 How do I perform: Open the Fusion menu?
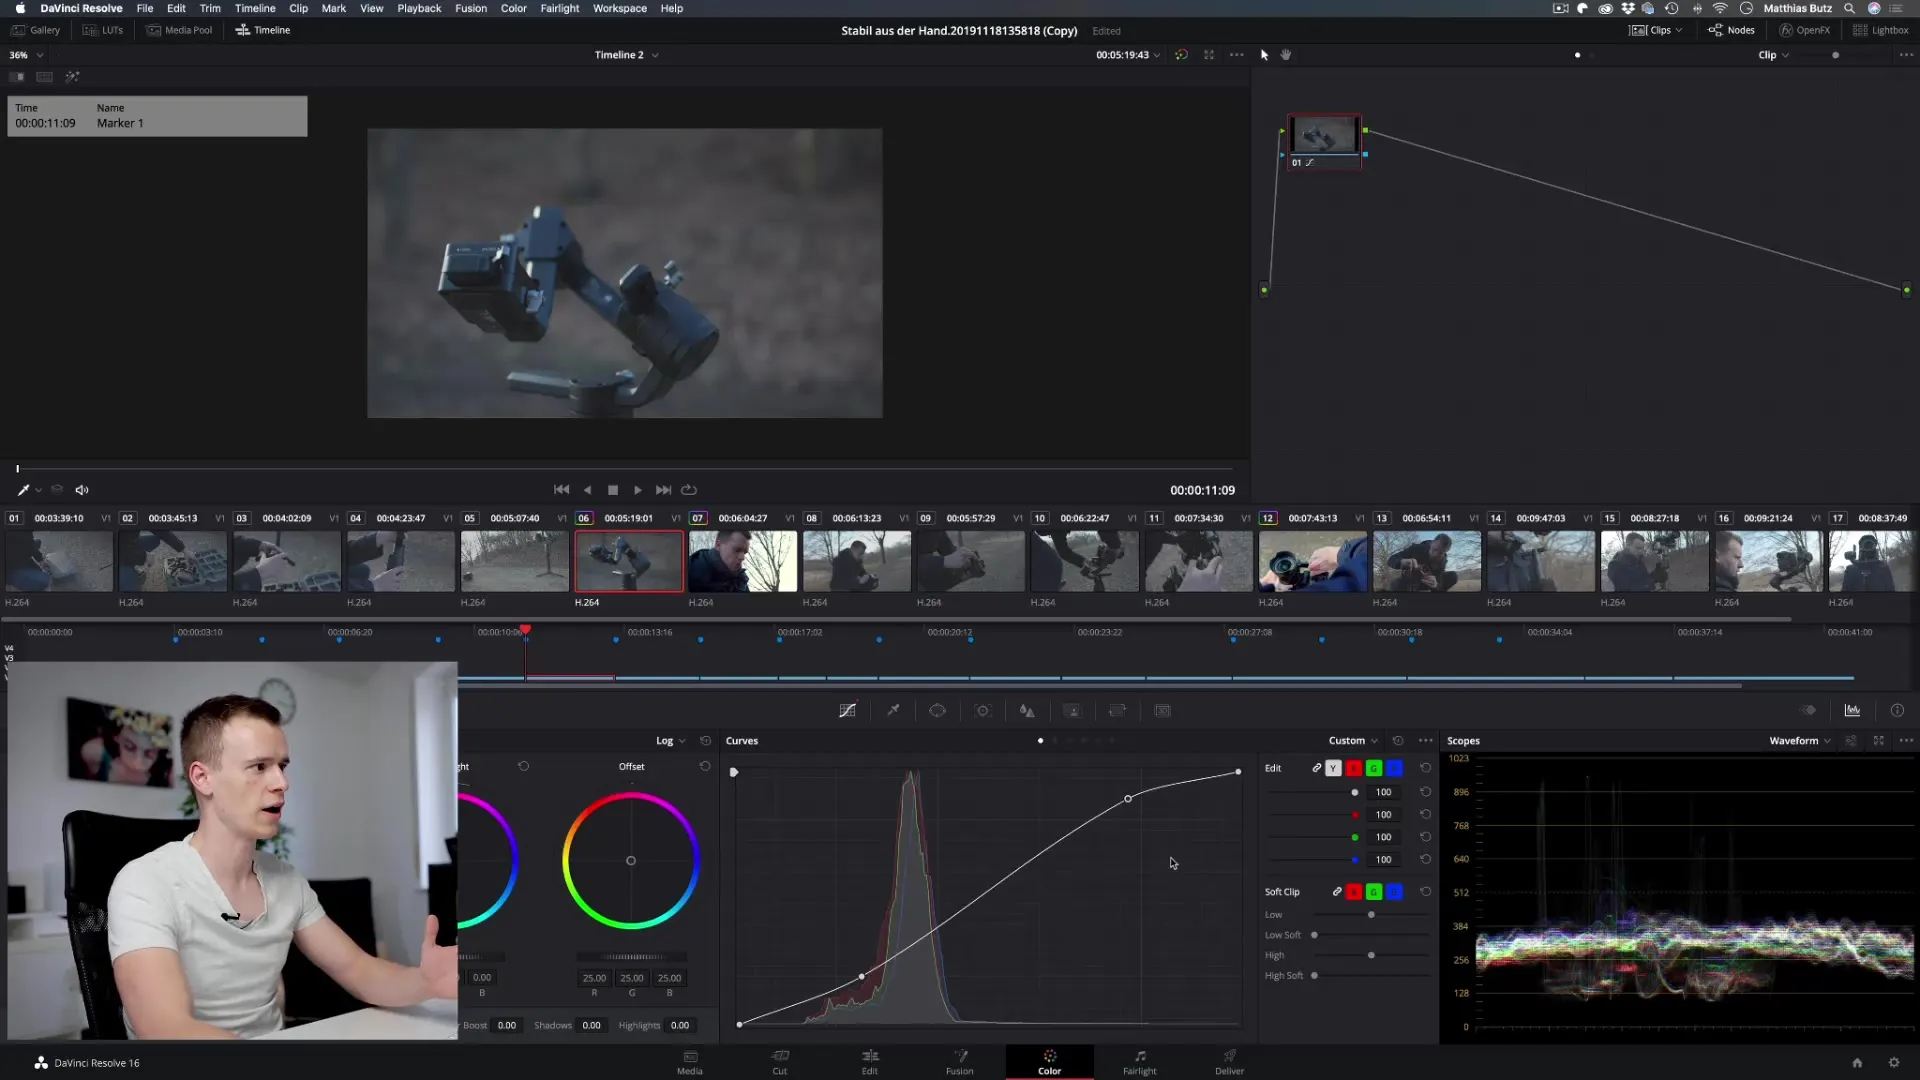pyautogui.click(x=471, y=8)
